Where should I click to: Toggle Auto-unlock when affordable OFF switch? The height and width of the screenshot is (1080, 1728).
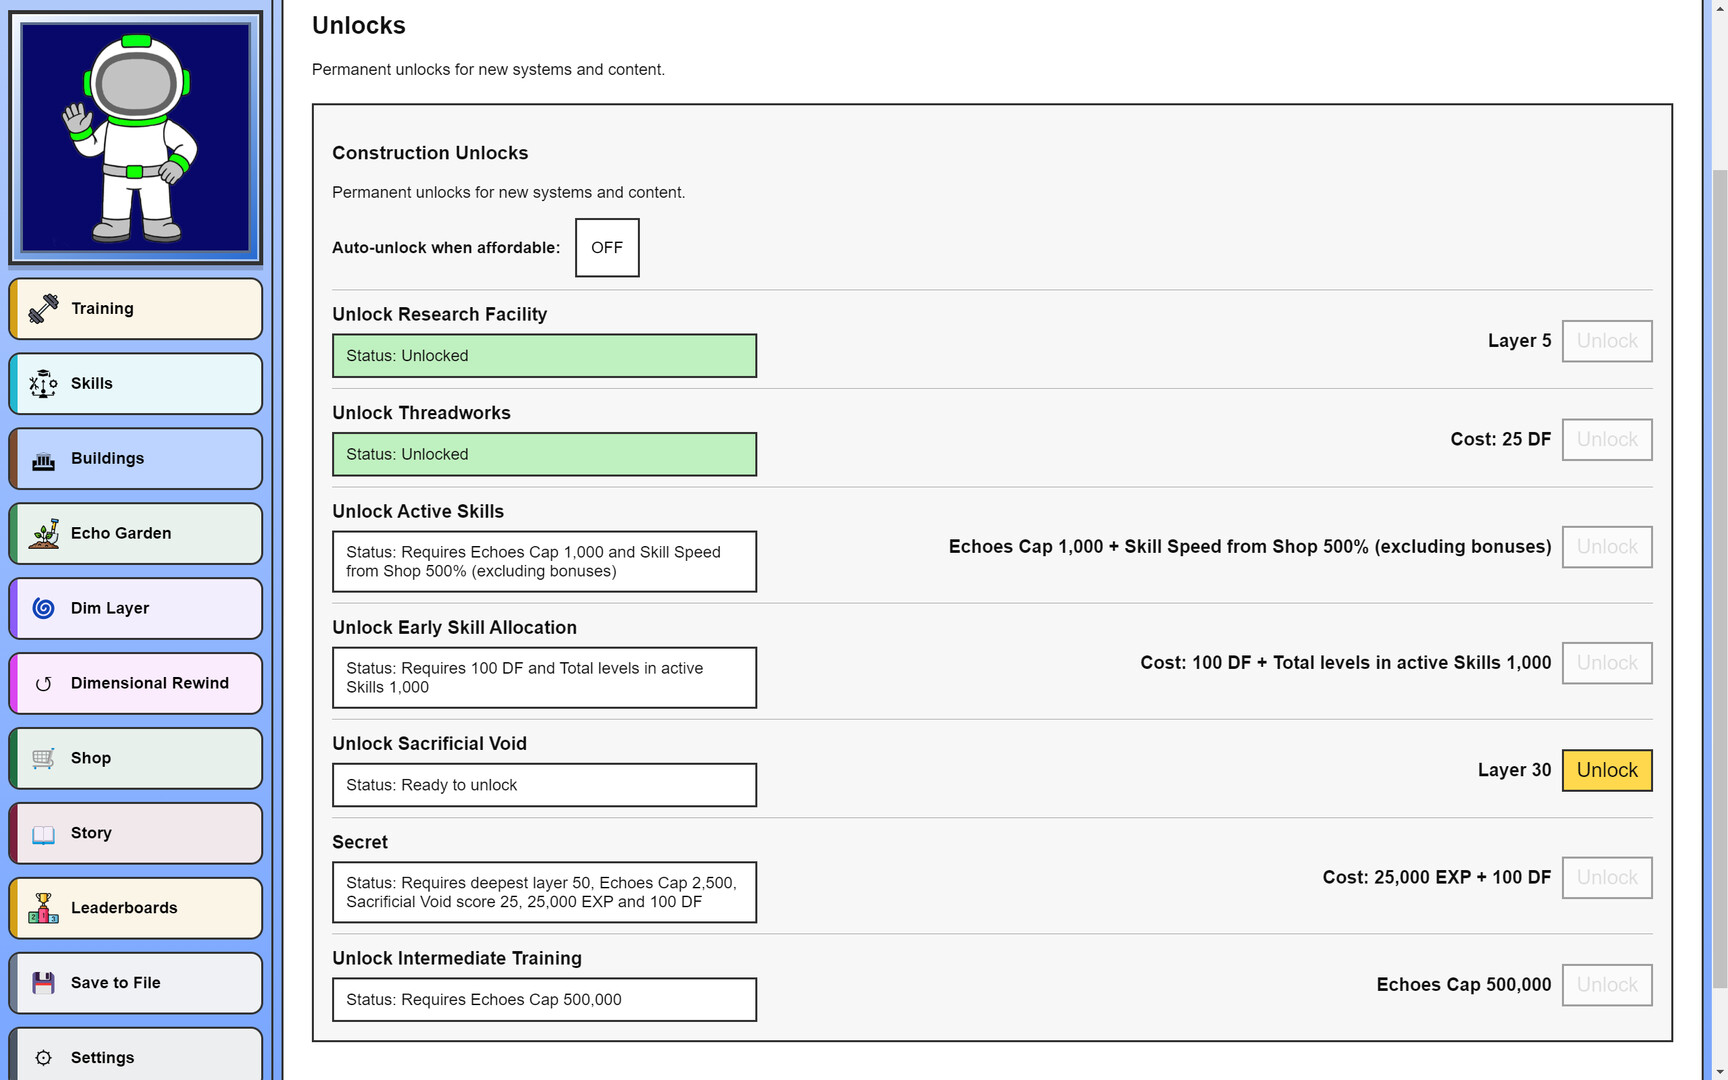click(x=607, y=248)
